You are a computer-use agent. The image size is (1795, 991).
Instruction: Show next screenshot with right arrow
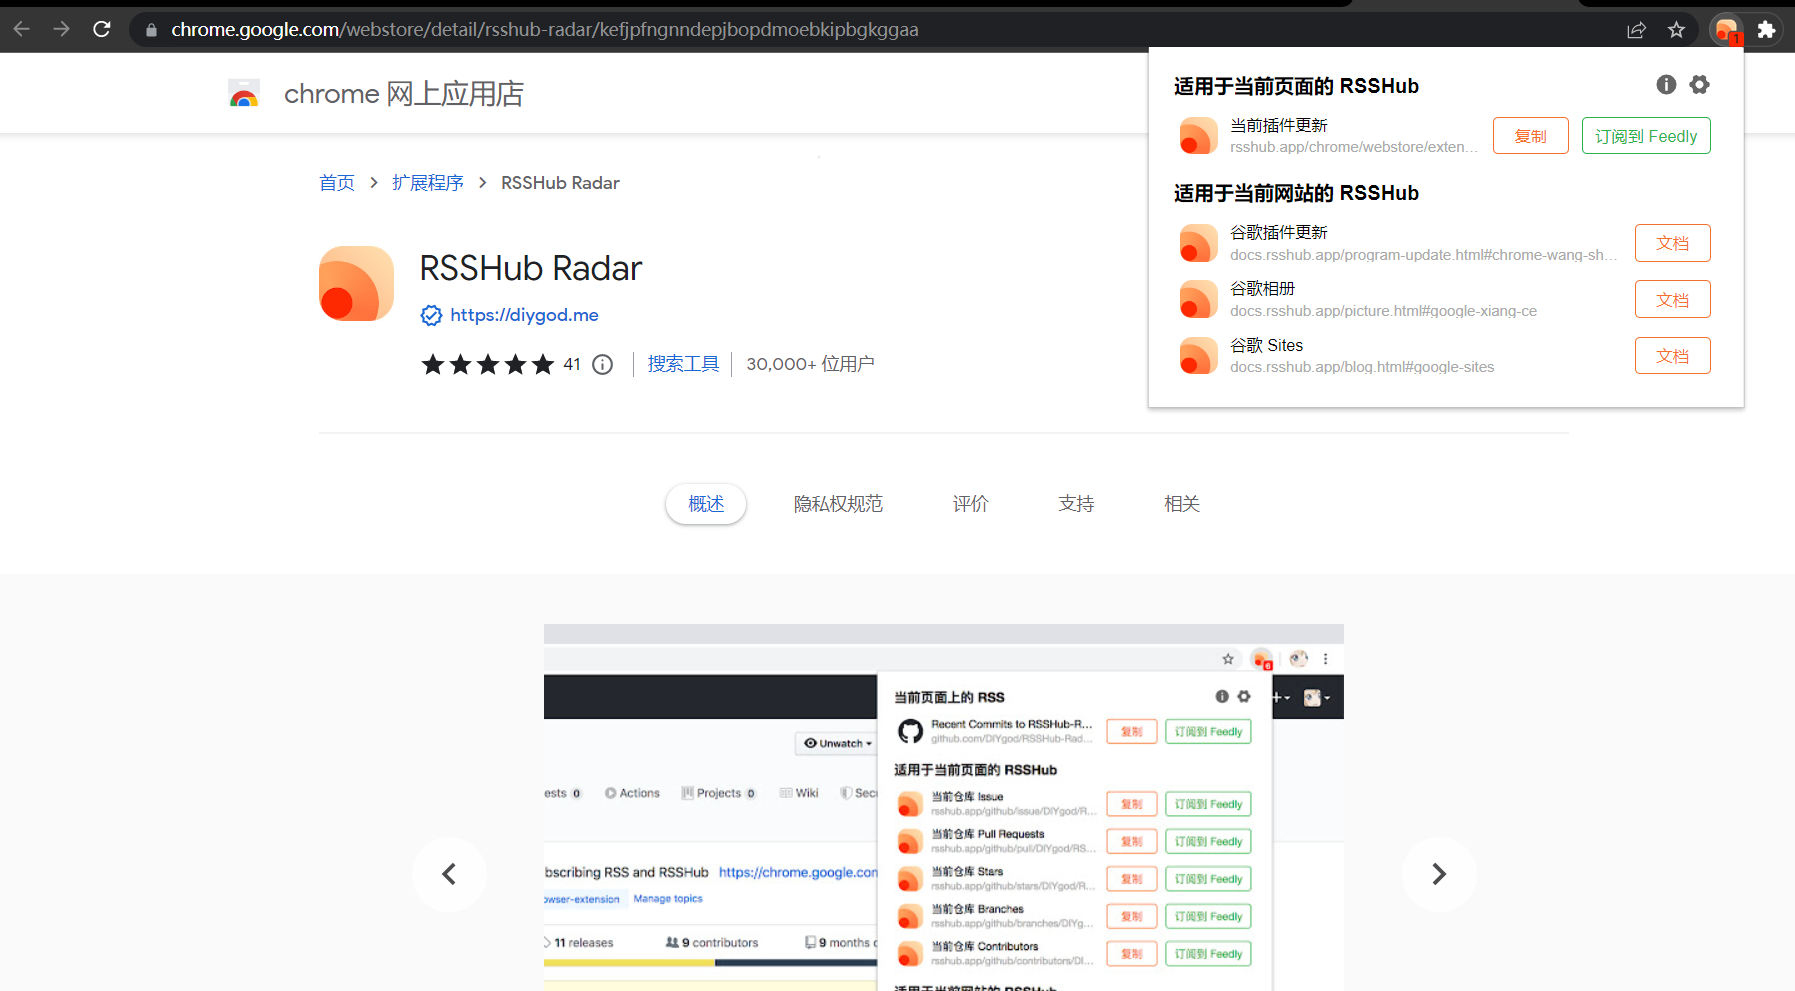click(x=1439, y=874)
